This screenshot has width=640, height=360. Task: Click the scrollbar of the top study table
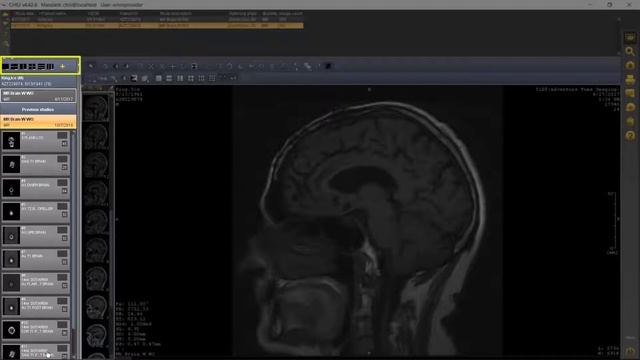[x=619, y=35]
